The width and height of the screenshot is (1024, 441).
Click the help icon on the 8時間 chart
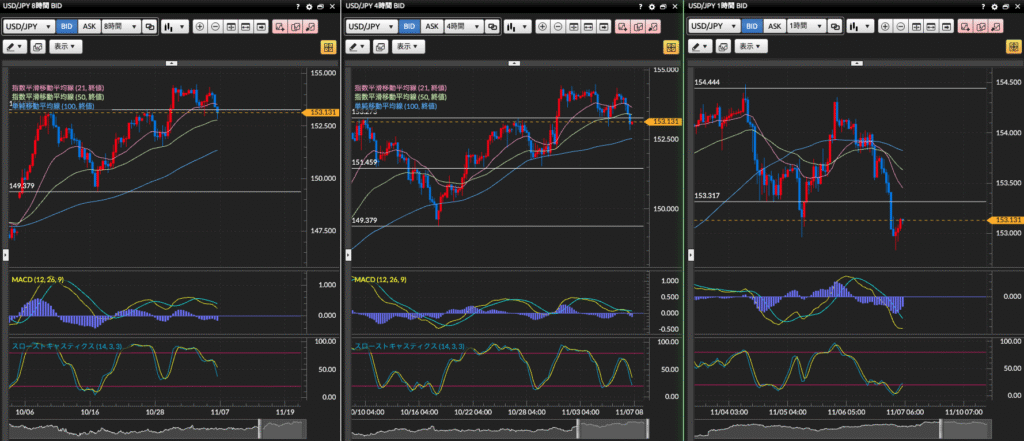[297, 6]
